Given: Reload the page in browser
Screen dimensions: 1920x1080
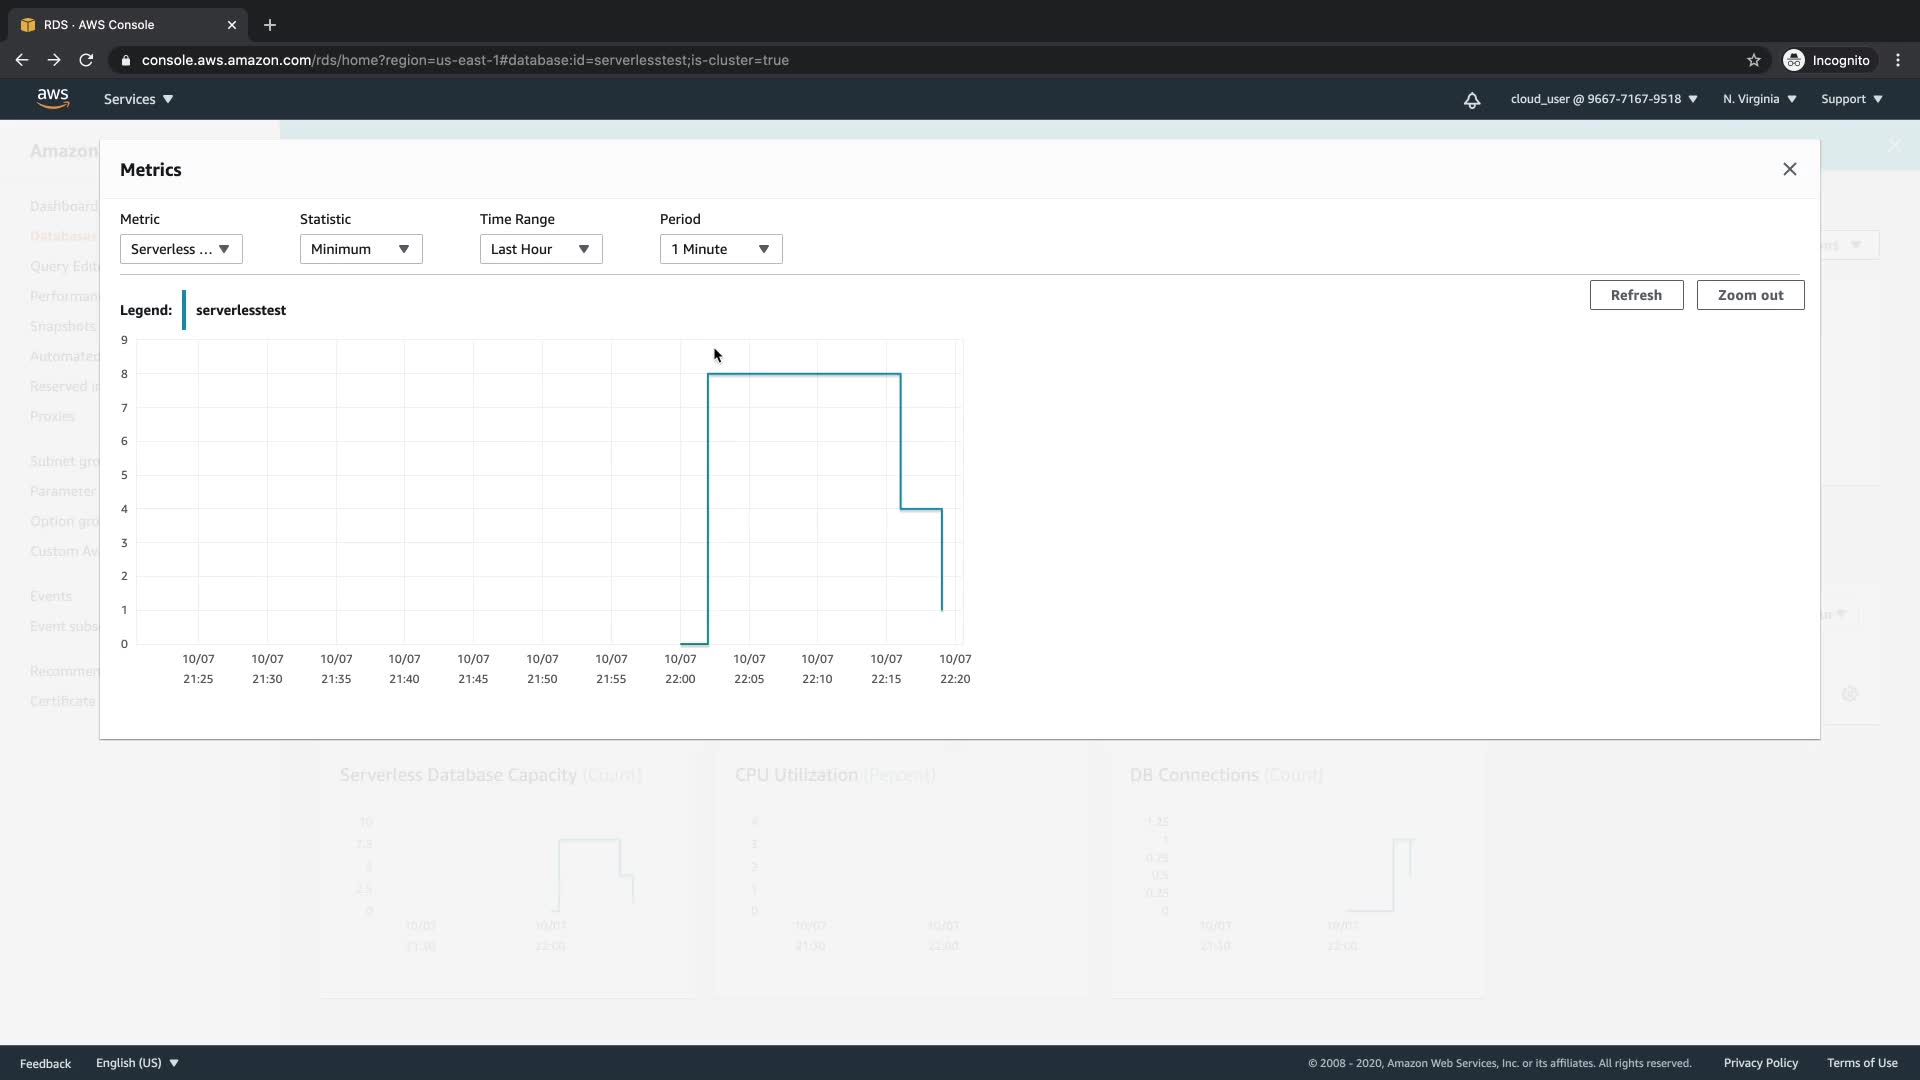Looking at the screenshot, I should pyautogui.click(x=86, y=60).
